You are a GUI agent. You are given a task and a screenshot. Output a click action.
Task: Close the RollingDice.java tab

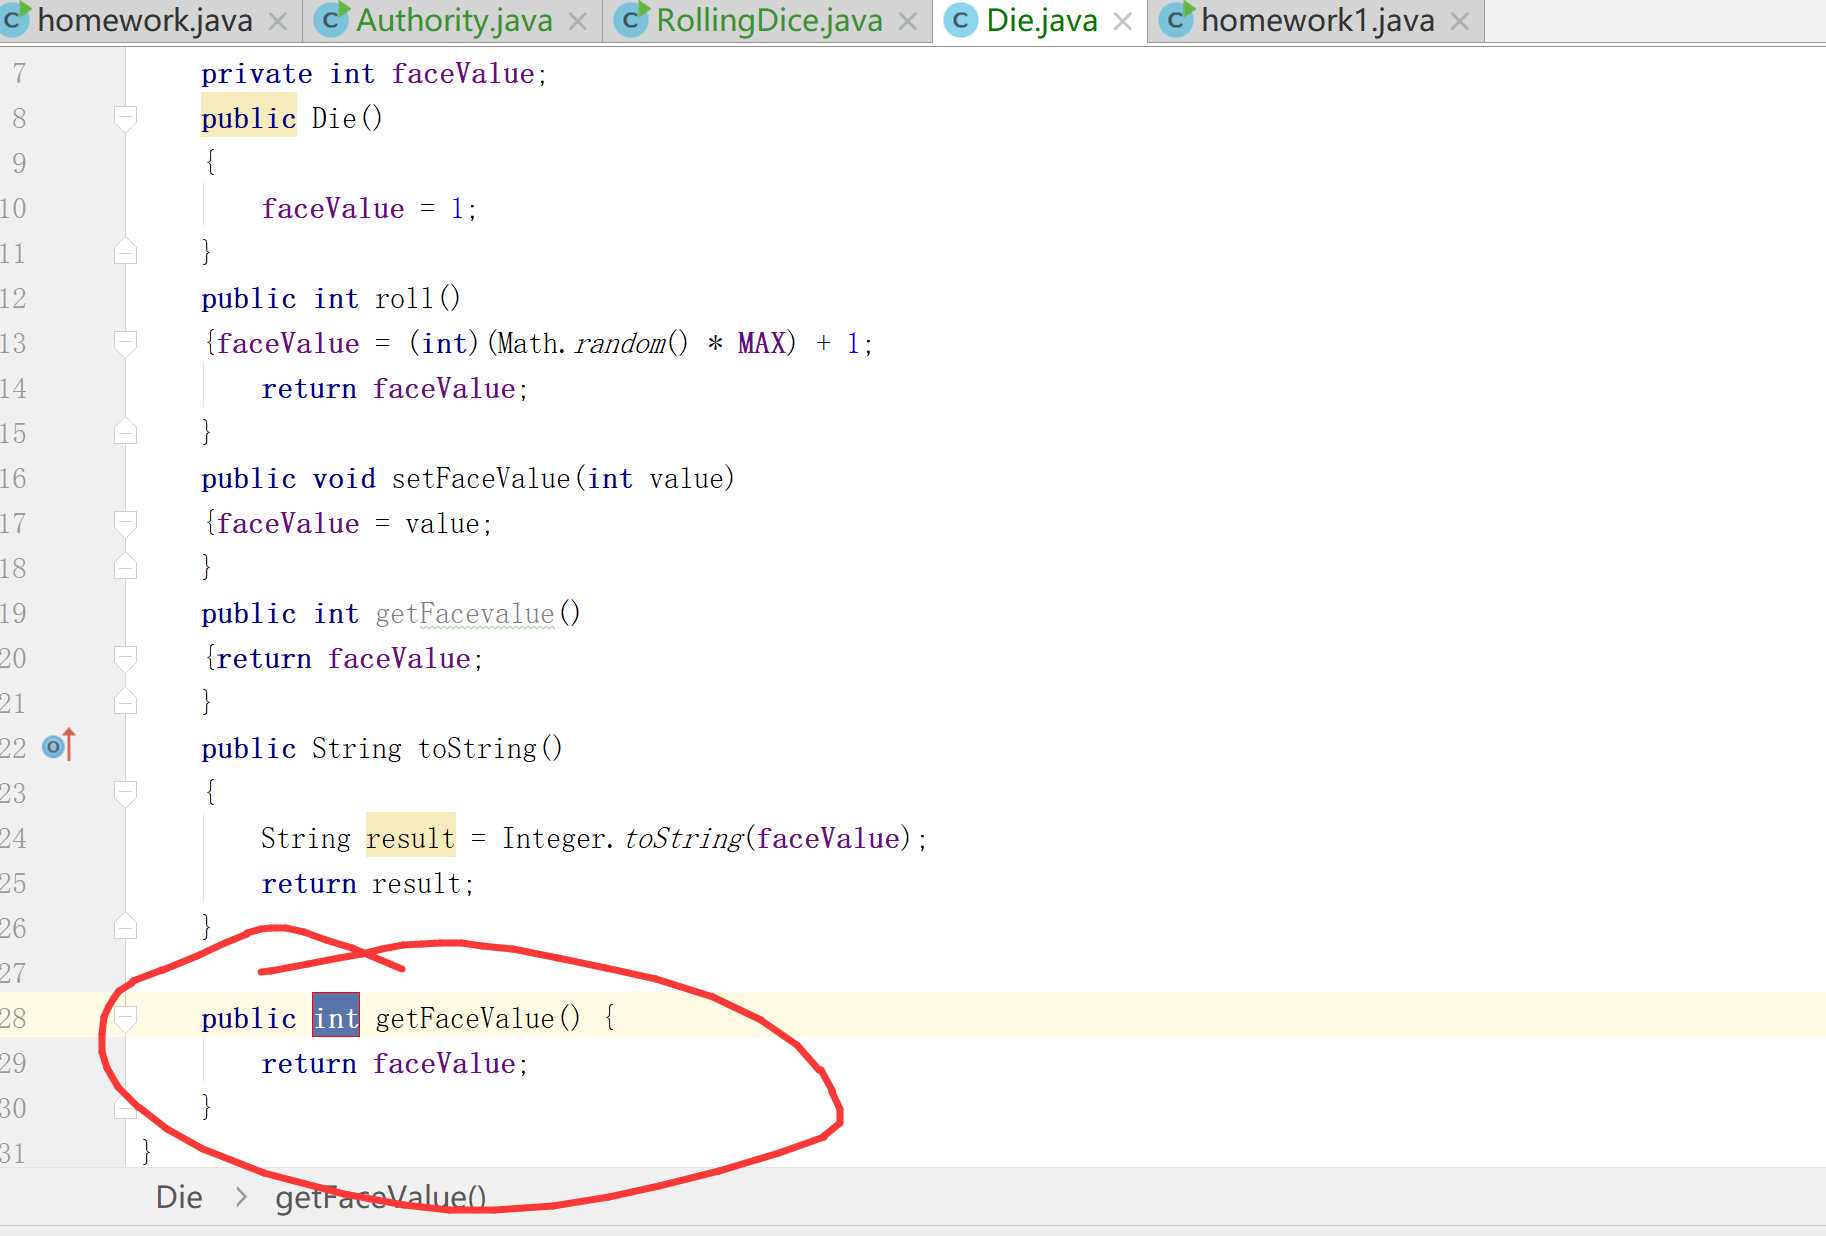[x=907, y=21]
